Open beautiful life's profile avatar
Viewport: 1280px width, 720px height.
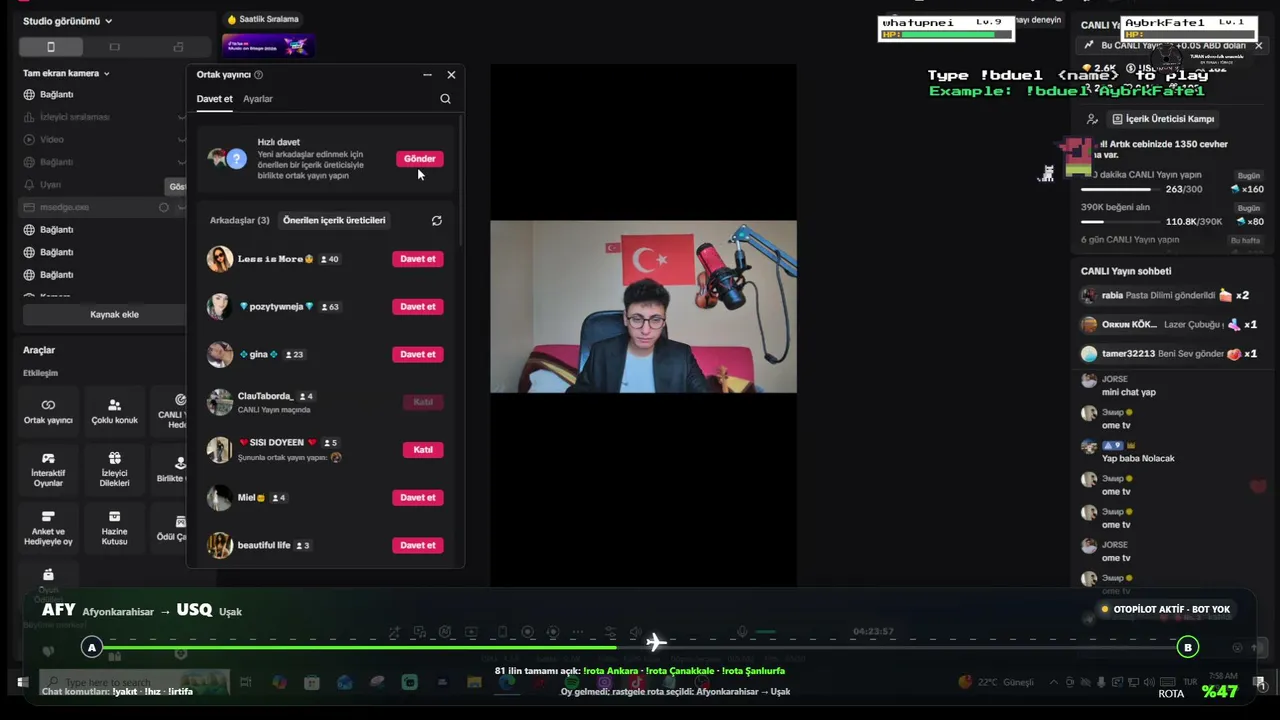click(220, 545)
